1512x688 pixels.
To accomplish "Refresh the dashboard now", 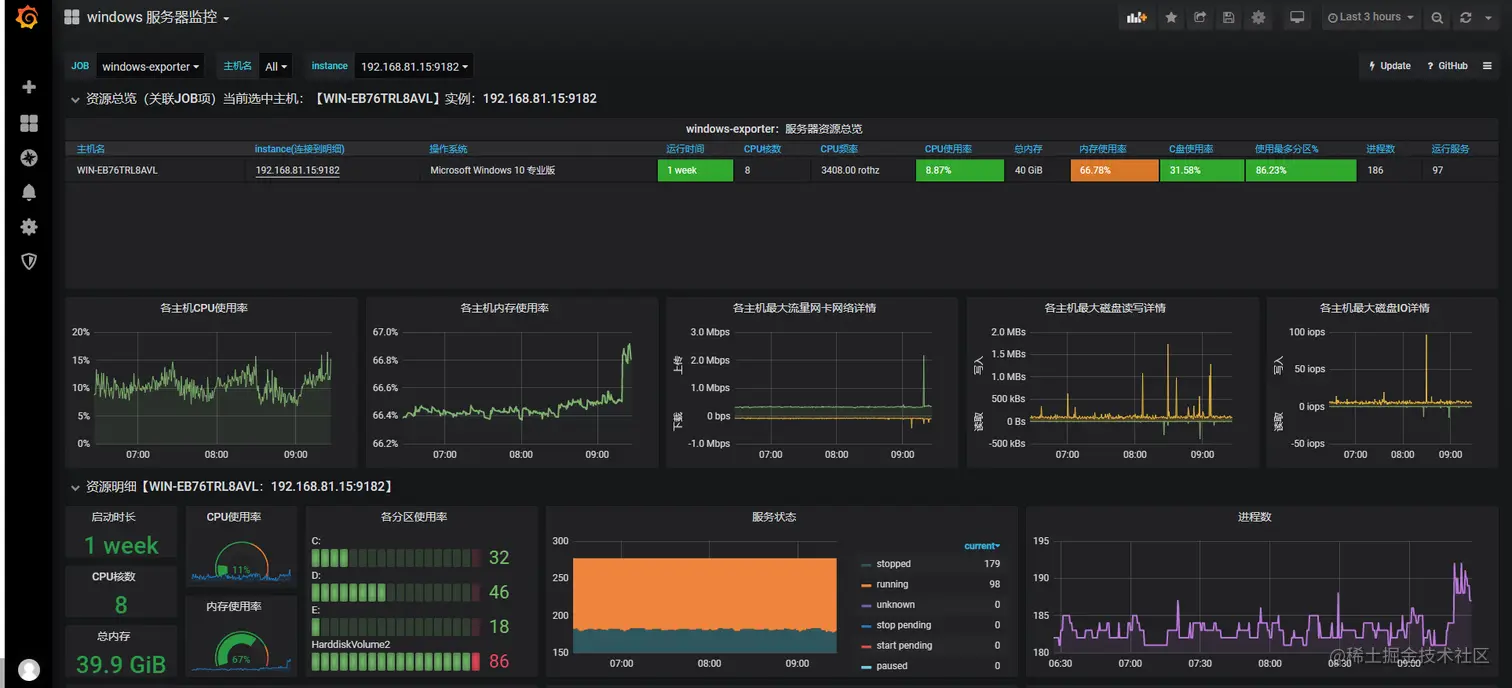I will (x=1466, y=18).
